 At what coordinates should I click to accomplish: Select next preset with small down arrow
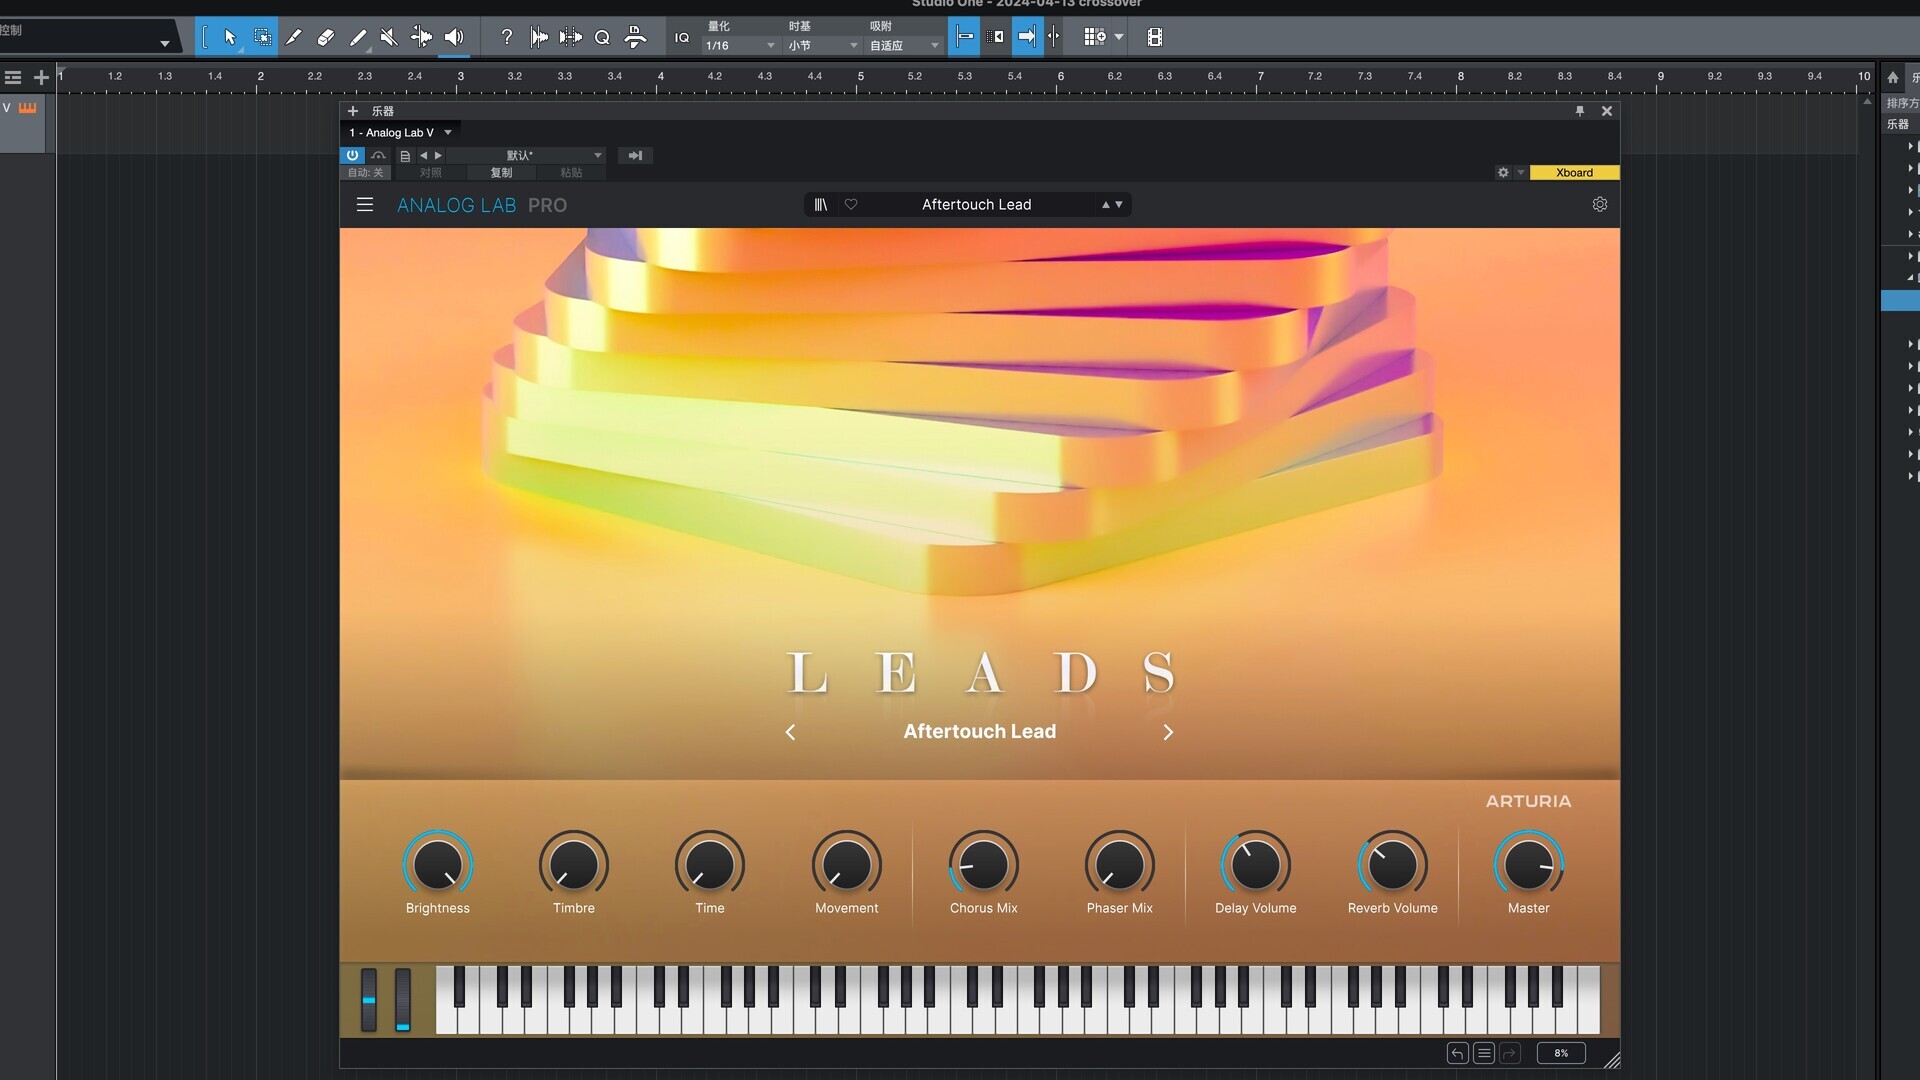[x=1119, y=204]
